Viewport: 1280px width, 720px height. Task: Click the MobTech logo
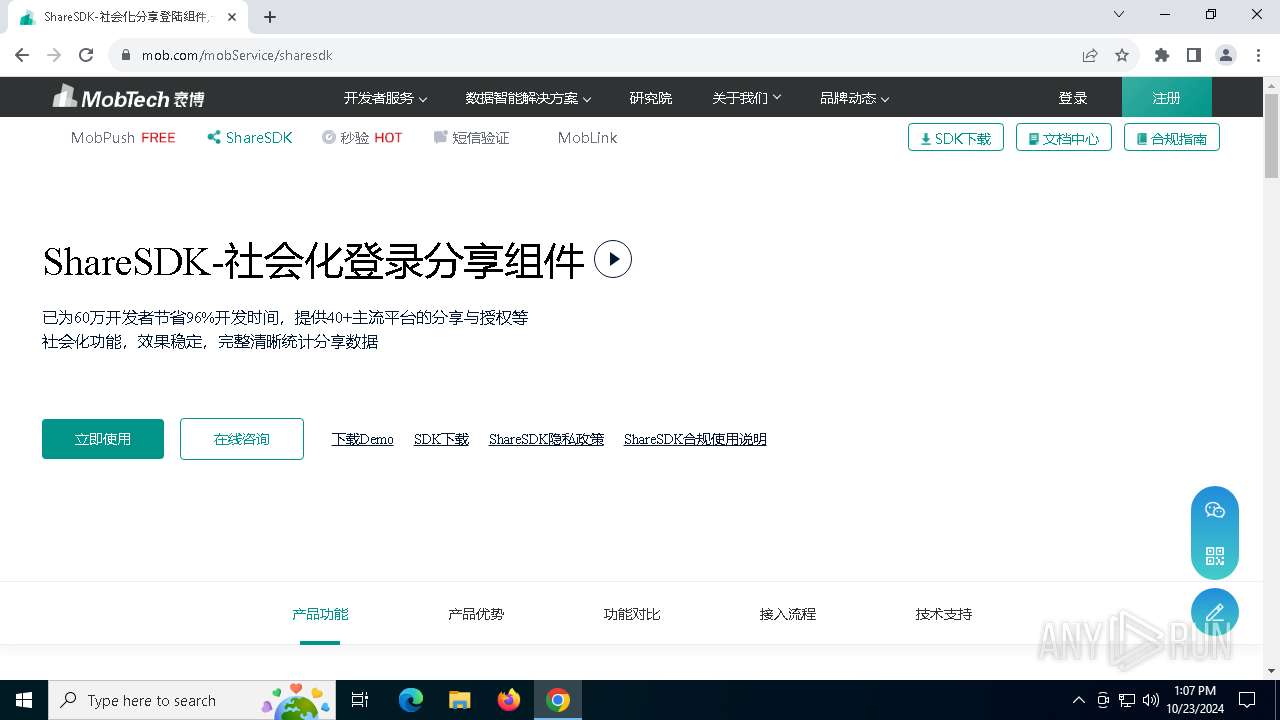[128, 97]
